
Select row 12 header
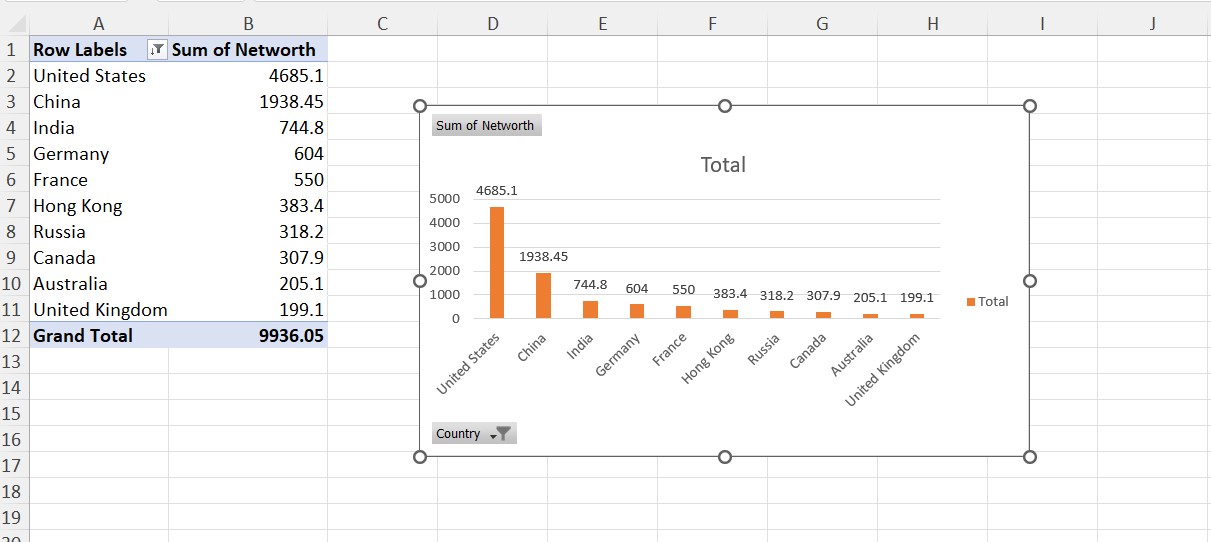(x=13, y=336)
